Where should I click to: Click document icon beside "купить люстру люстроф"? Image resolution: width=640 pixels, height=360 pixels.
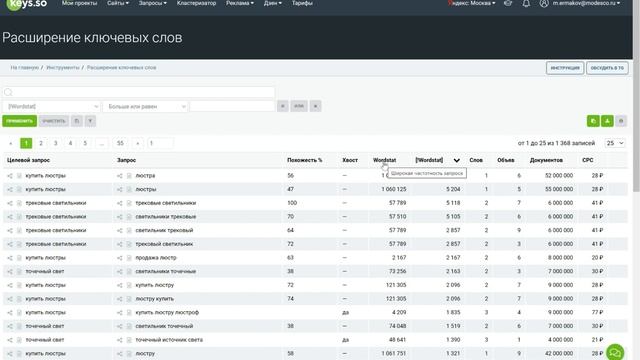coord(129,313)
